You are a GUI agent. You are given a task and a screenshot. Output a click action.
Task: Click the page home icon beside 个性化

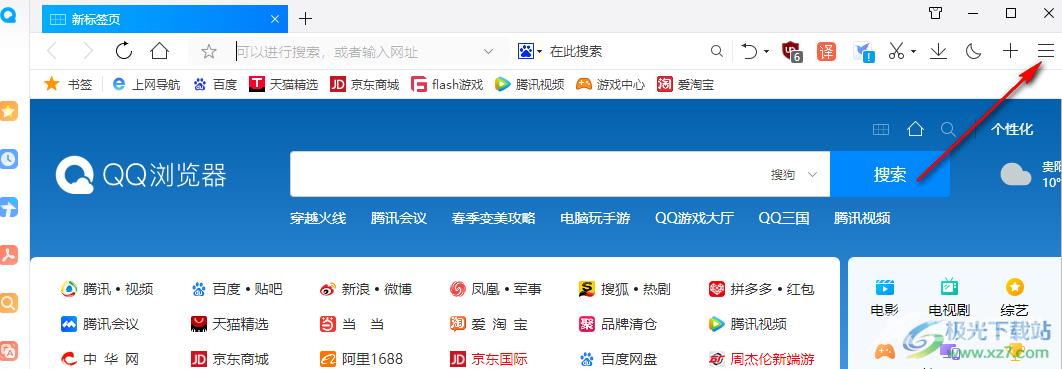[x=916, y=129]
